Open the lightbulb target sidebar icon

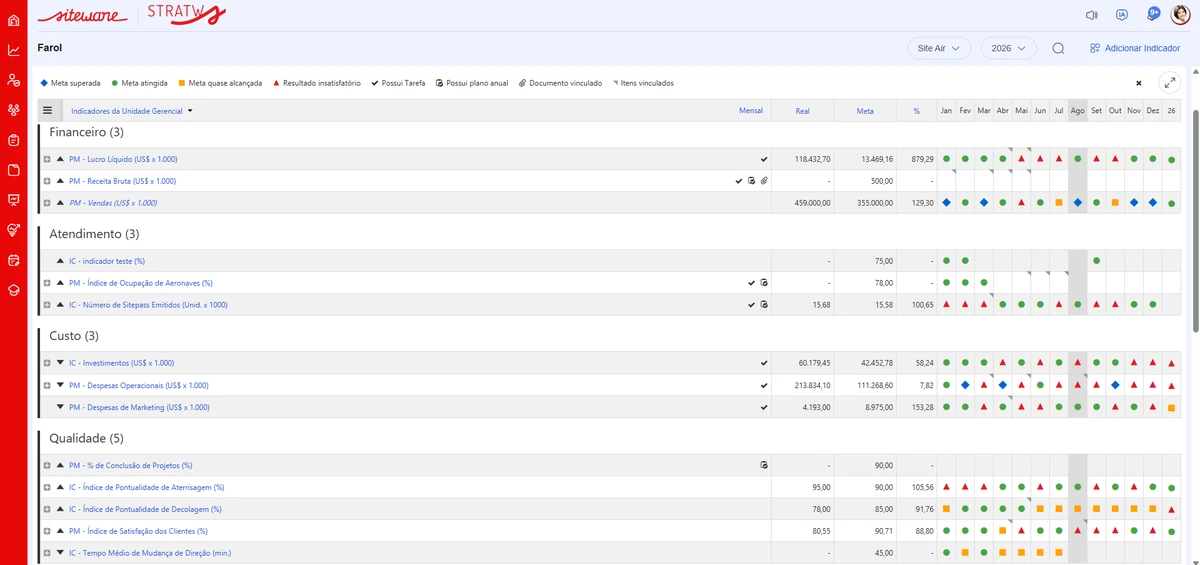pyautogui.click(x=13, y=230)
